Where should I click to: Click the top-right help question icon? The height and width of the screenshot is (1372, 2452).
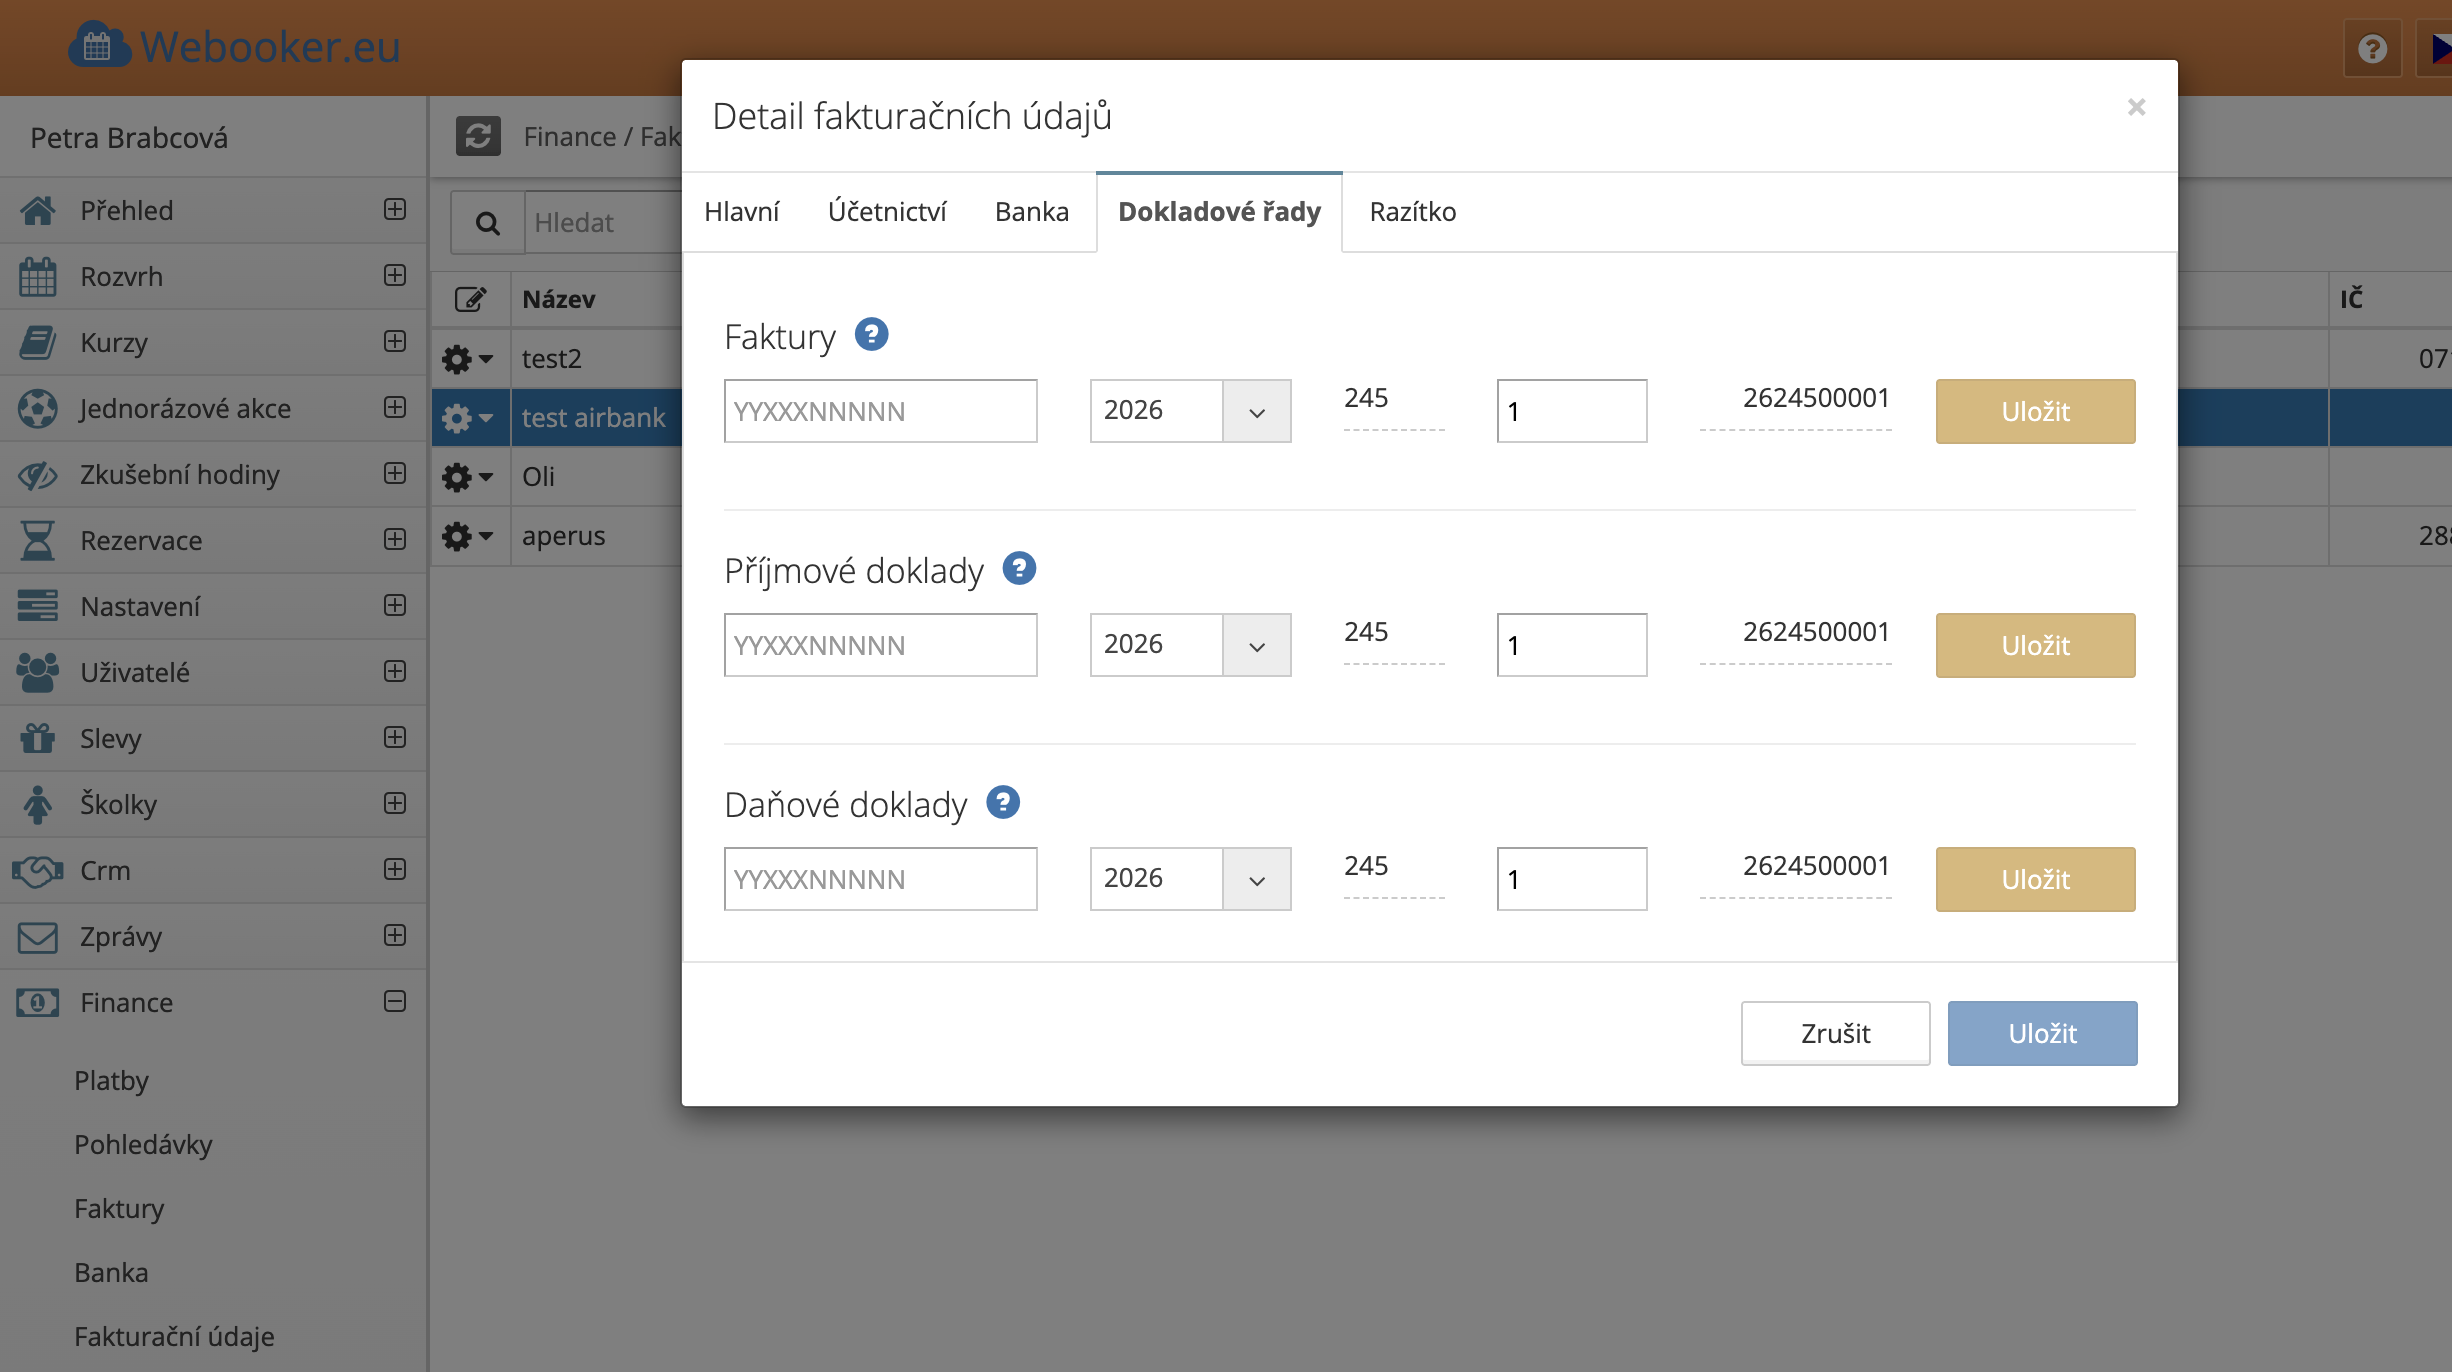[x=2372, y=48]
